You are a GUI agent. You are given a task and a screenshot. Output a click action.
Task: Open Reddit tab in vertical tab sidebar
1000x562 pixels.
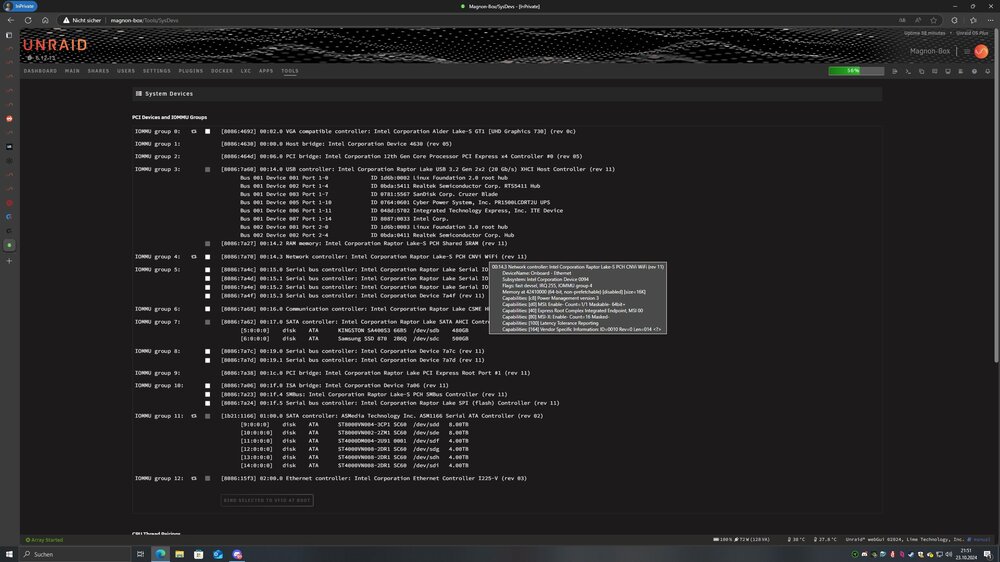coord(9,119)
